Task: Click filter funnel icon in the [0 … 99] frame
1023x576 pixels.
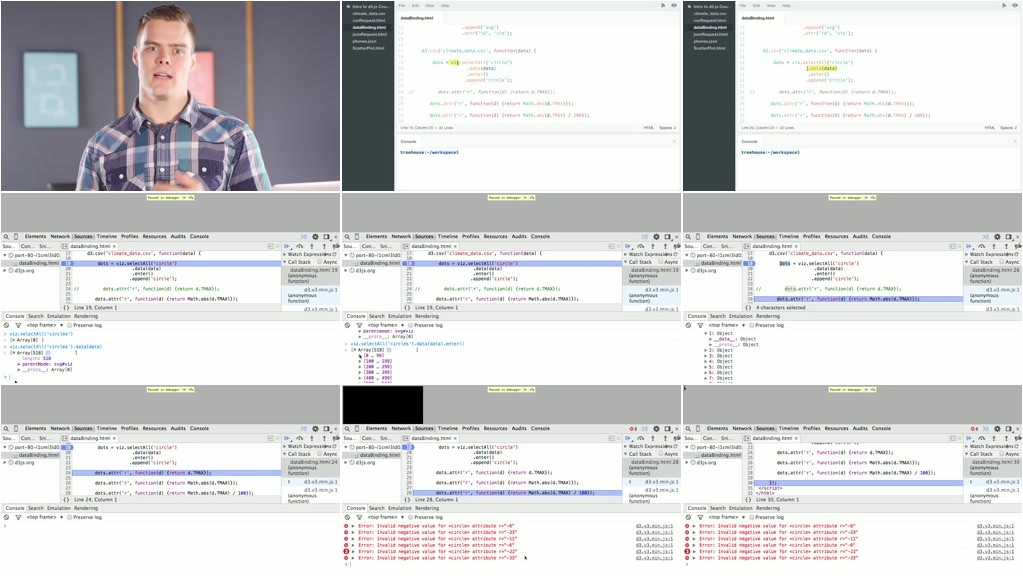Action: 359,325
